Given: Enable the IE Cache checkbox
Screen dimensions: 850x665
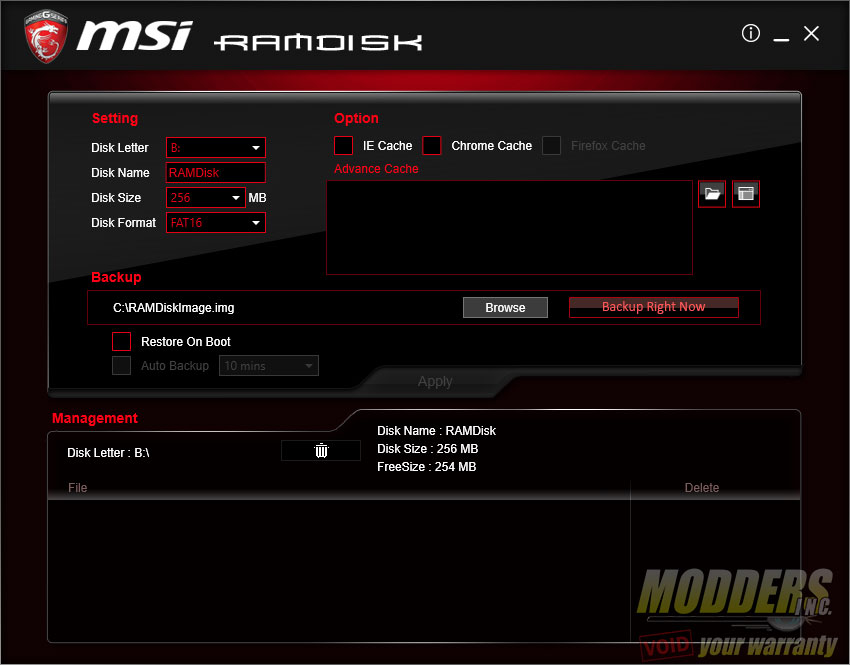Looking at the screenshot, I should click(344, 146).
